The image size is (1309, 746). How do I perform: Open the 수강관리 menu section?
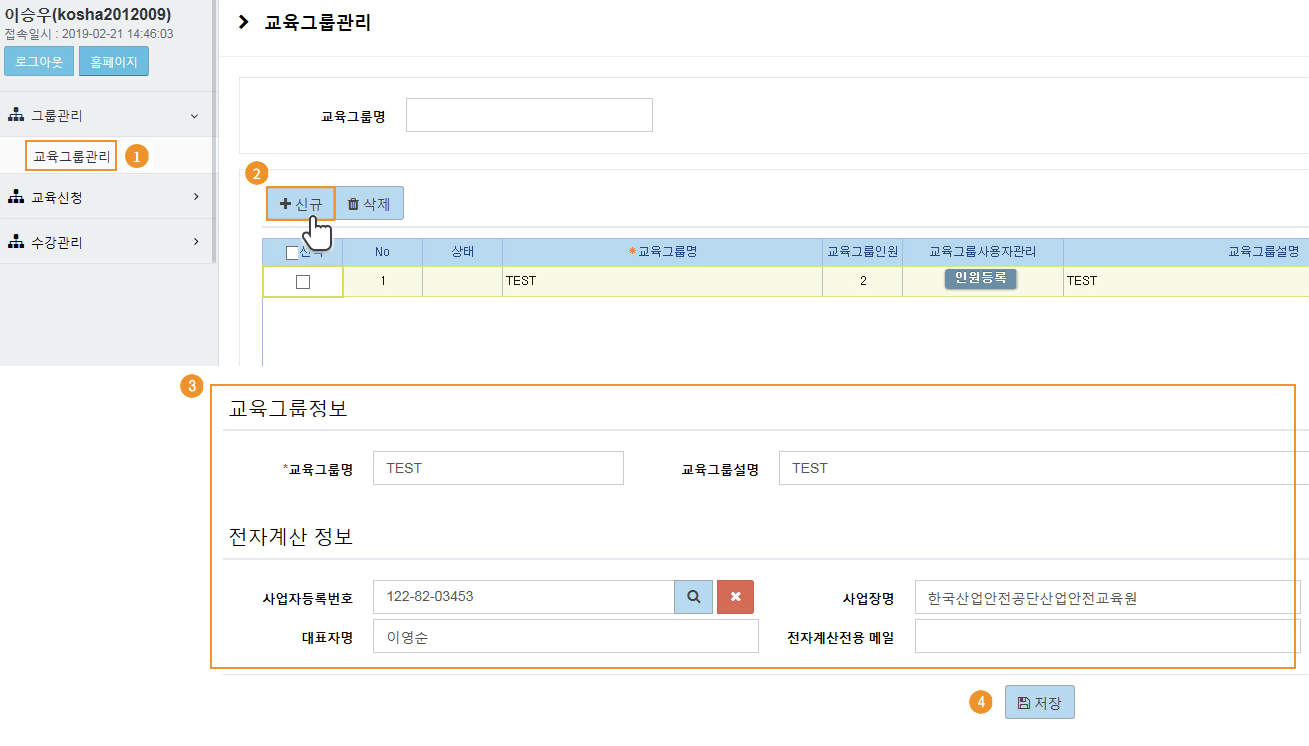pos(106,242)
